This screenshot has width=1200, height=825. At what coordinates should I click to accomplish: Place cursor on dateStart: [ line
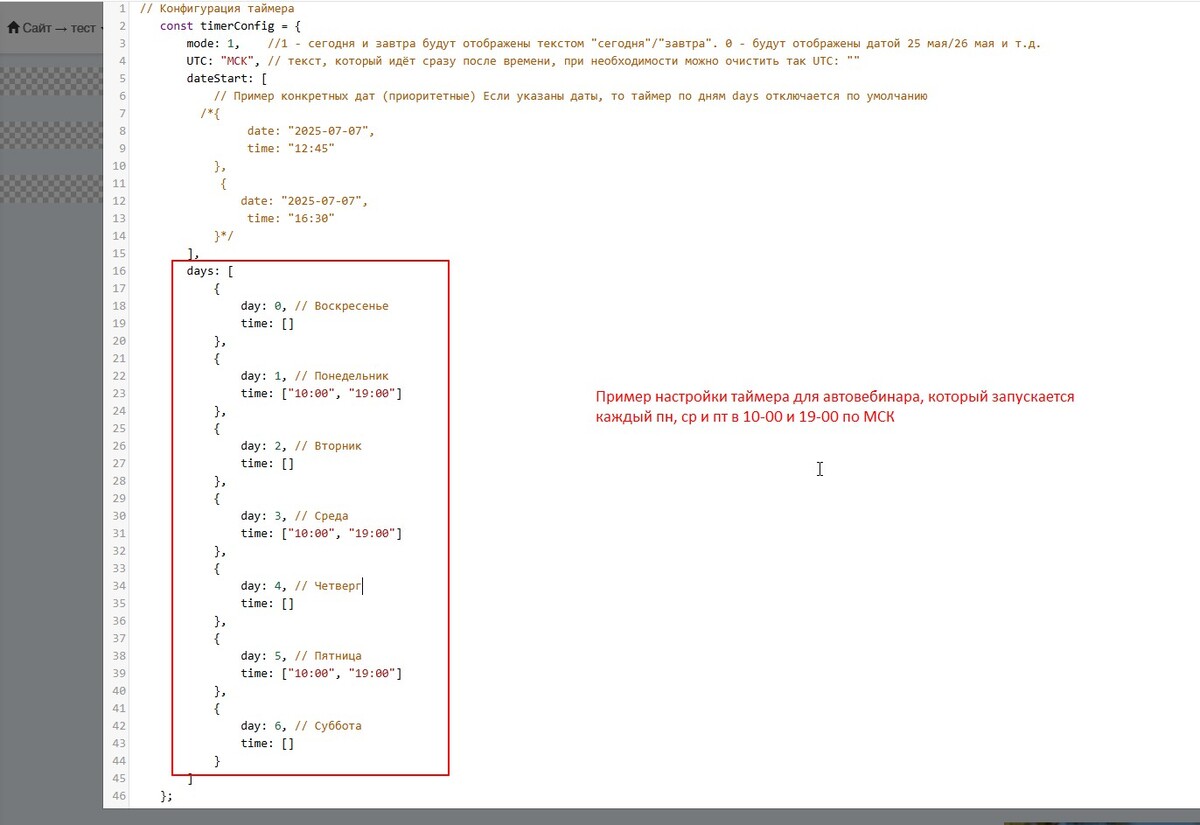click(226, 79)
